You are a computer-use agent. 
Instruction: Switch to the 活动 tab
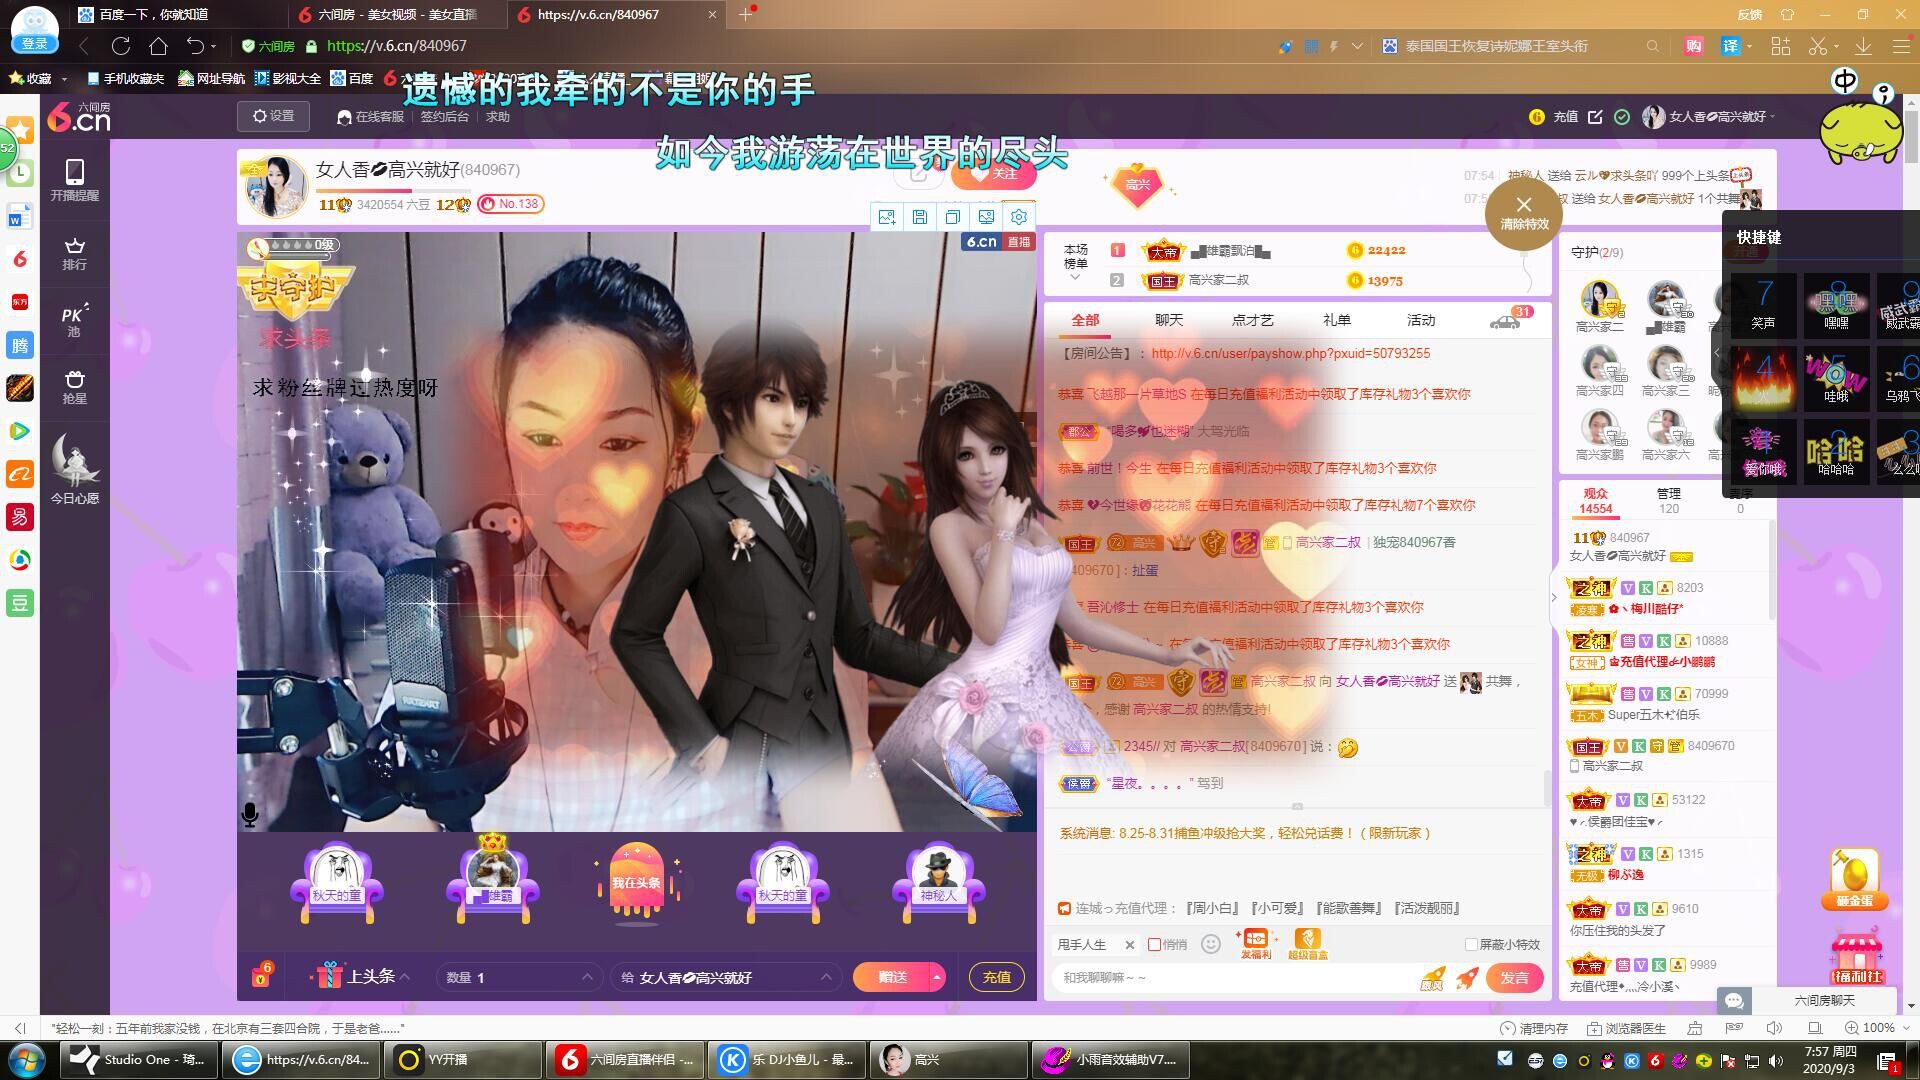[1421, 320]
